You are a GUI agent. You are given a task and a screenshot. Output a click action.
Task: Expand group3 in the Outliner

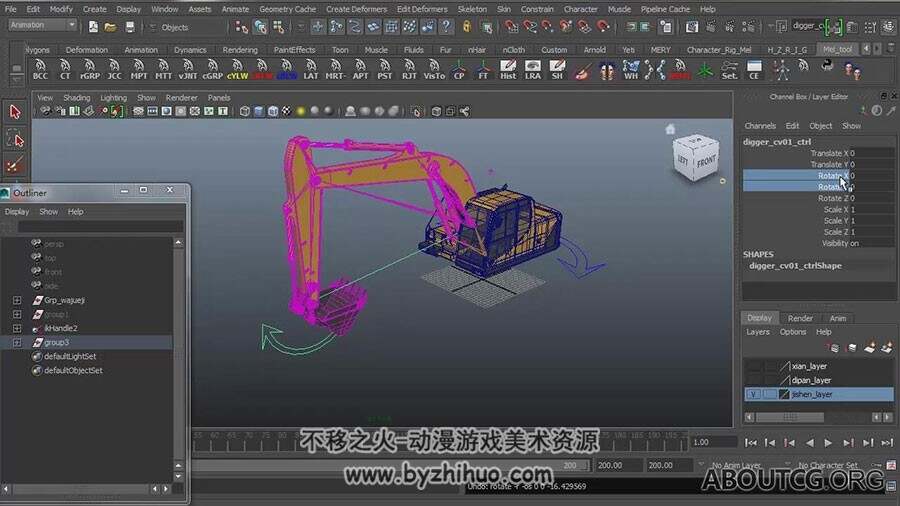(x=17, y=342)
